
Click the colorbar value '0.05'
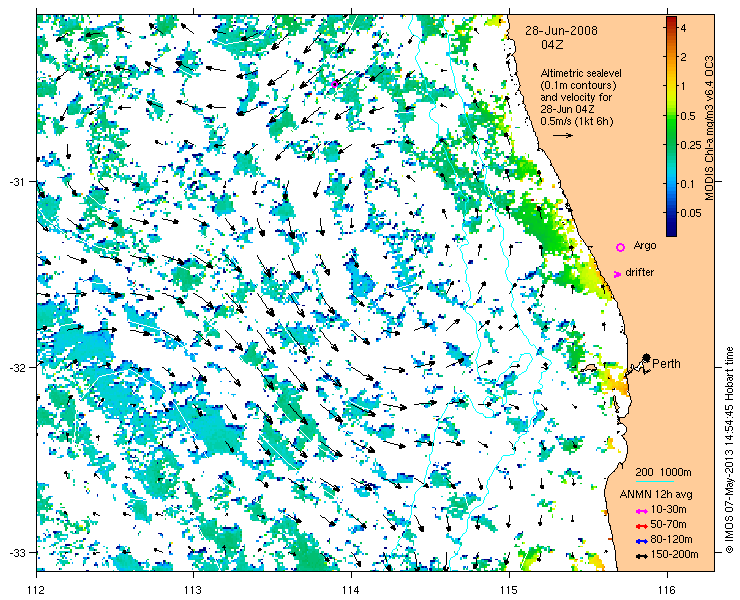tap(690, 213)
